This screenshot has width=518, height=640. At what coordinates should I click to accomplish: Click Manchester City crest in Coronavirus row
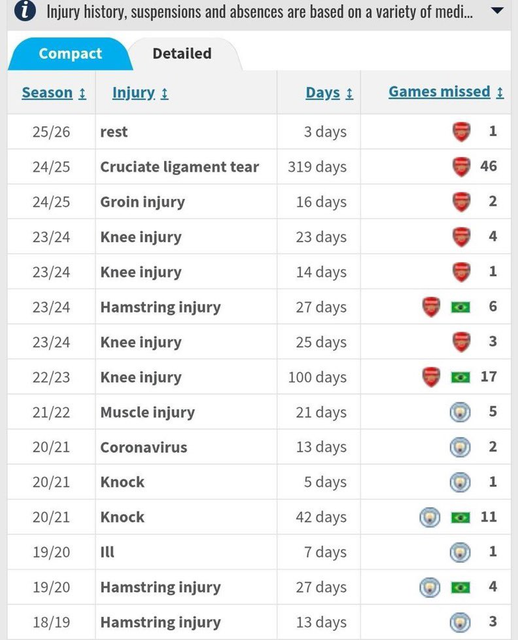[460, 447]
